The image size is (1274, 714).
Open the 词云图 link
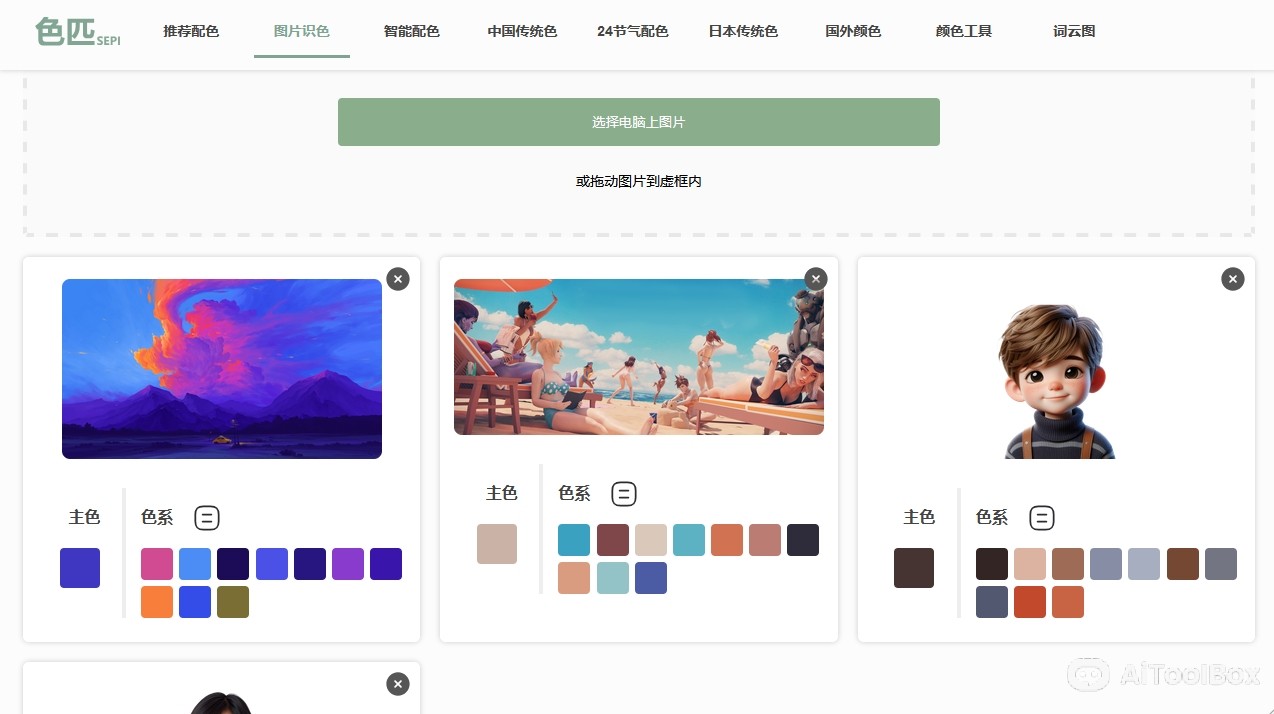point(1074,31)
